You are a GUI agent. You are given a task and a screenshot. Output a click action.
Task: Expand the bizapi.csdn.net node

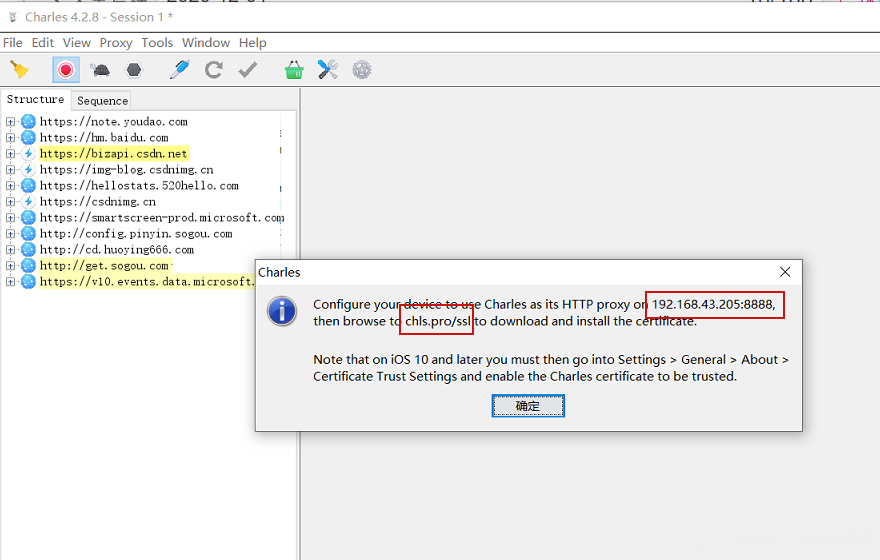click(x=10, y=153)
